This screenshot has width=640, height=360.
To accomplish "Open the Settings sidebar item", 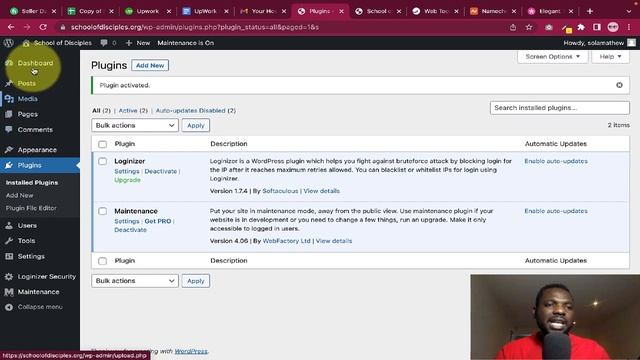I will [x=31, y=256].
